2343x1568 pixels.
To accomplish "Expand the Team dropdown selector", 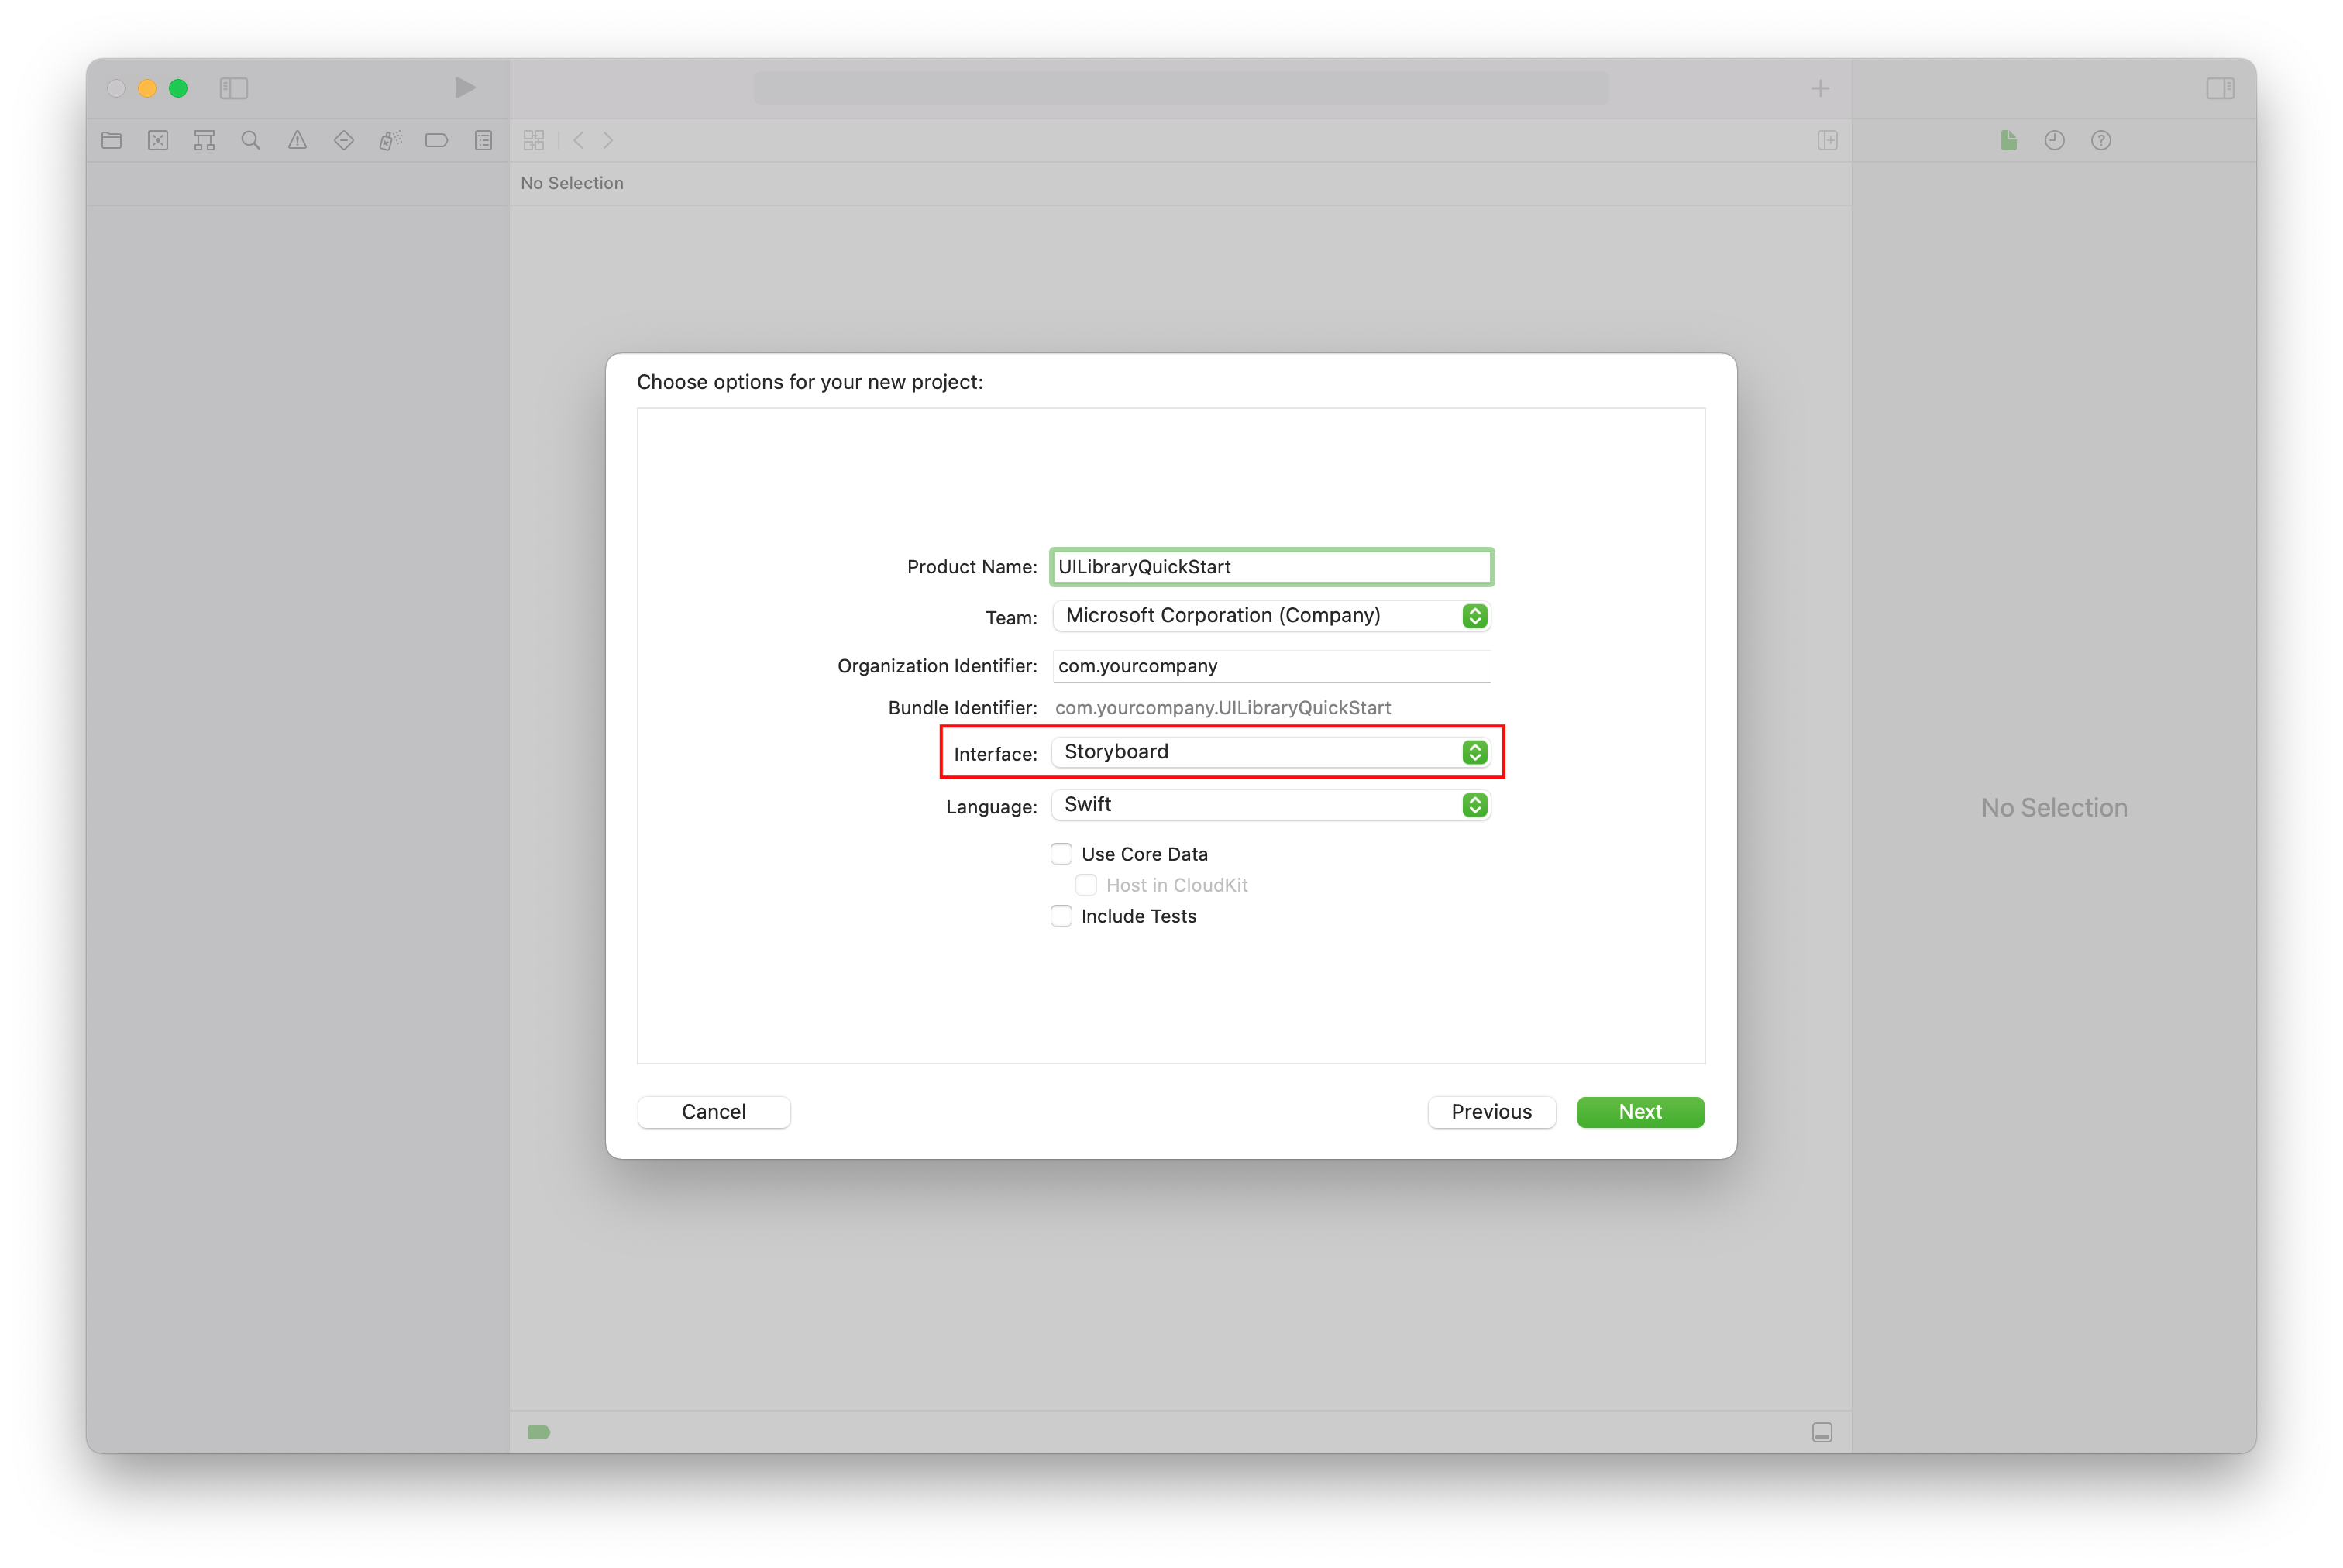I will click(x=1477, y=614).
